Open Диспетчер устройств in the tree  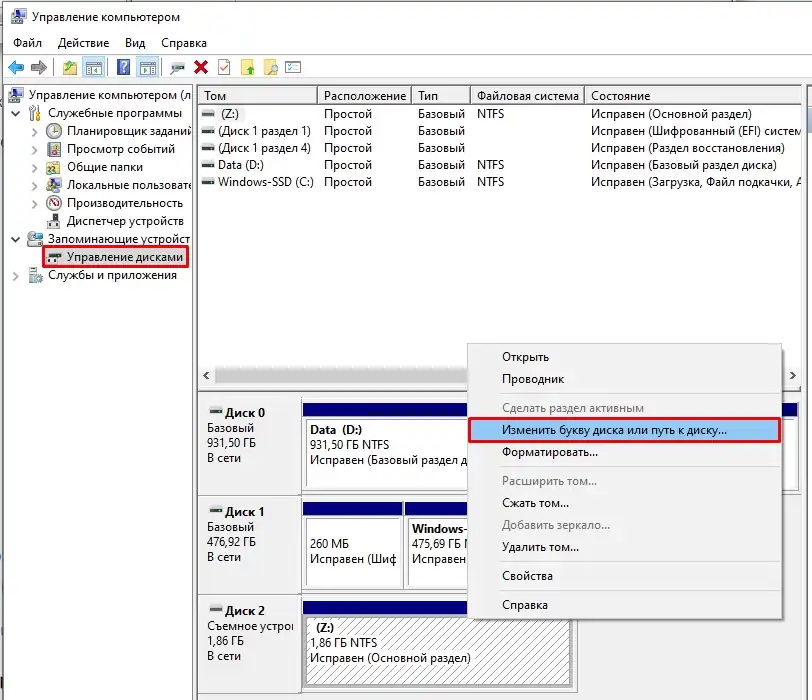point(124,221)
